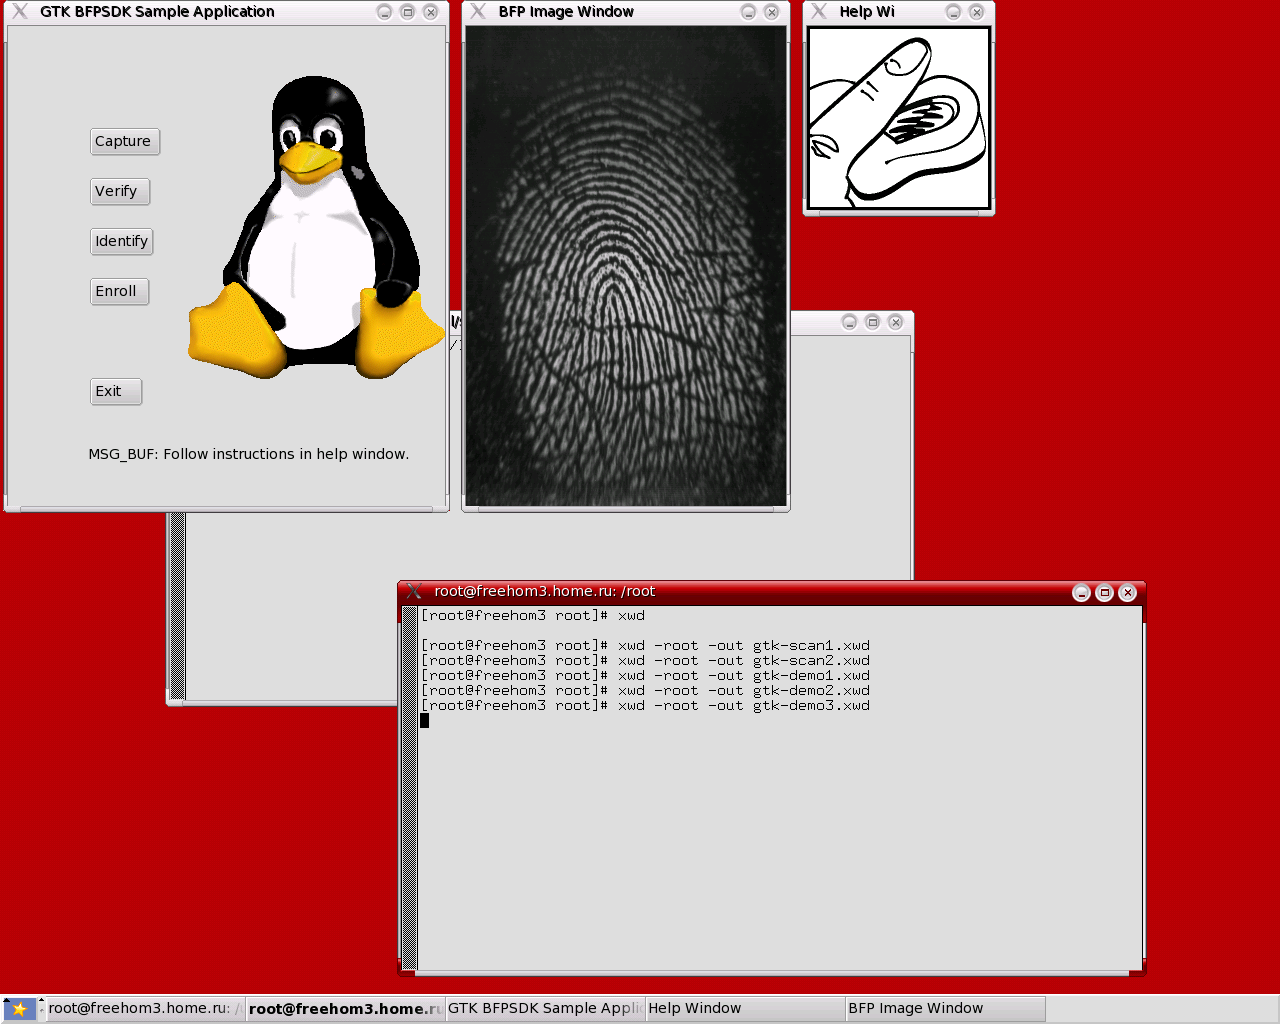Click the Capture button
The width and height of the screenshot is (1280, 1024).
click(x=124, y=142)
